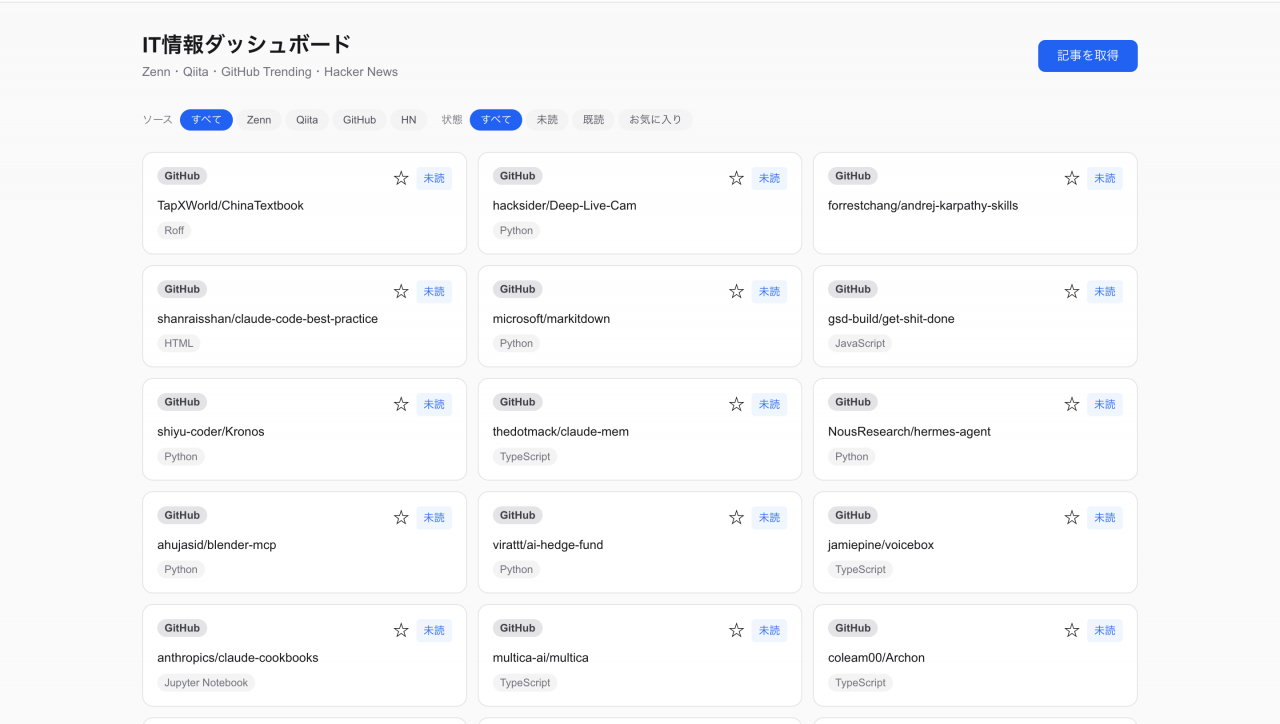Show only 既読 articles filter
This screenshot has height=724, width=1280.
coord(593,120)
